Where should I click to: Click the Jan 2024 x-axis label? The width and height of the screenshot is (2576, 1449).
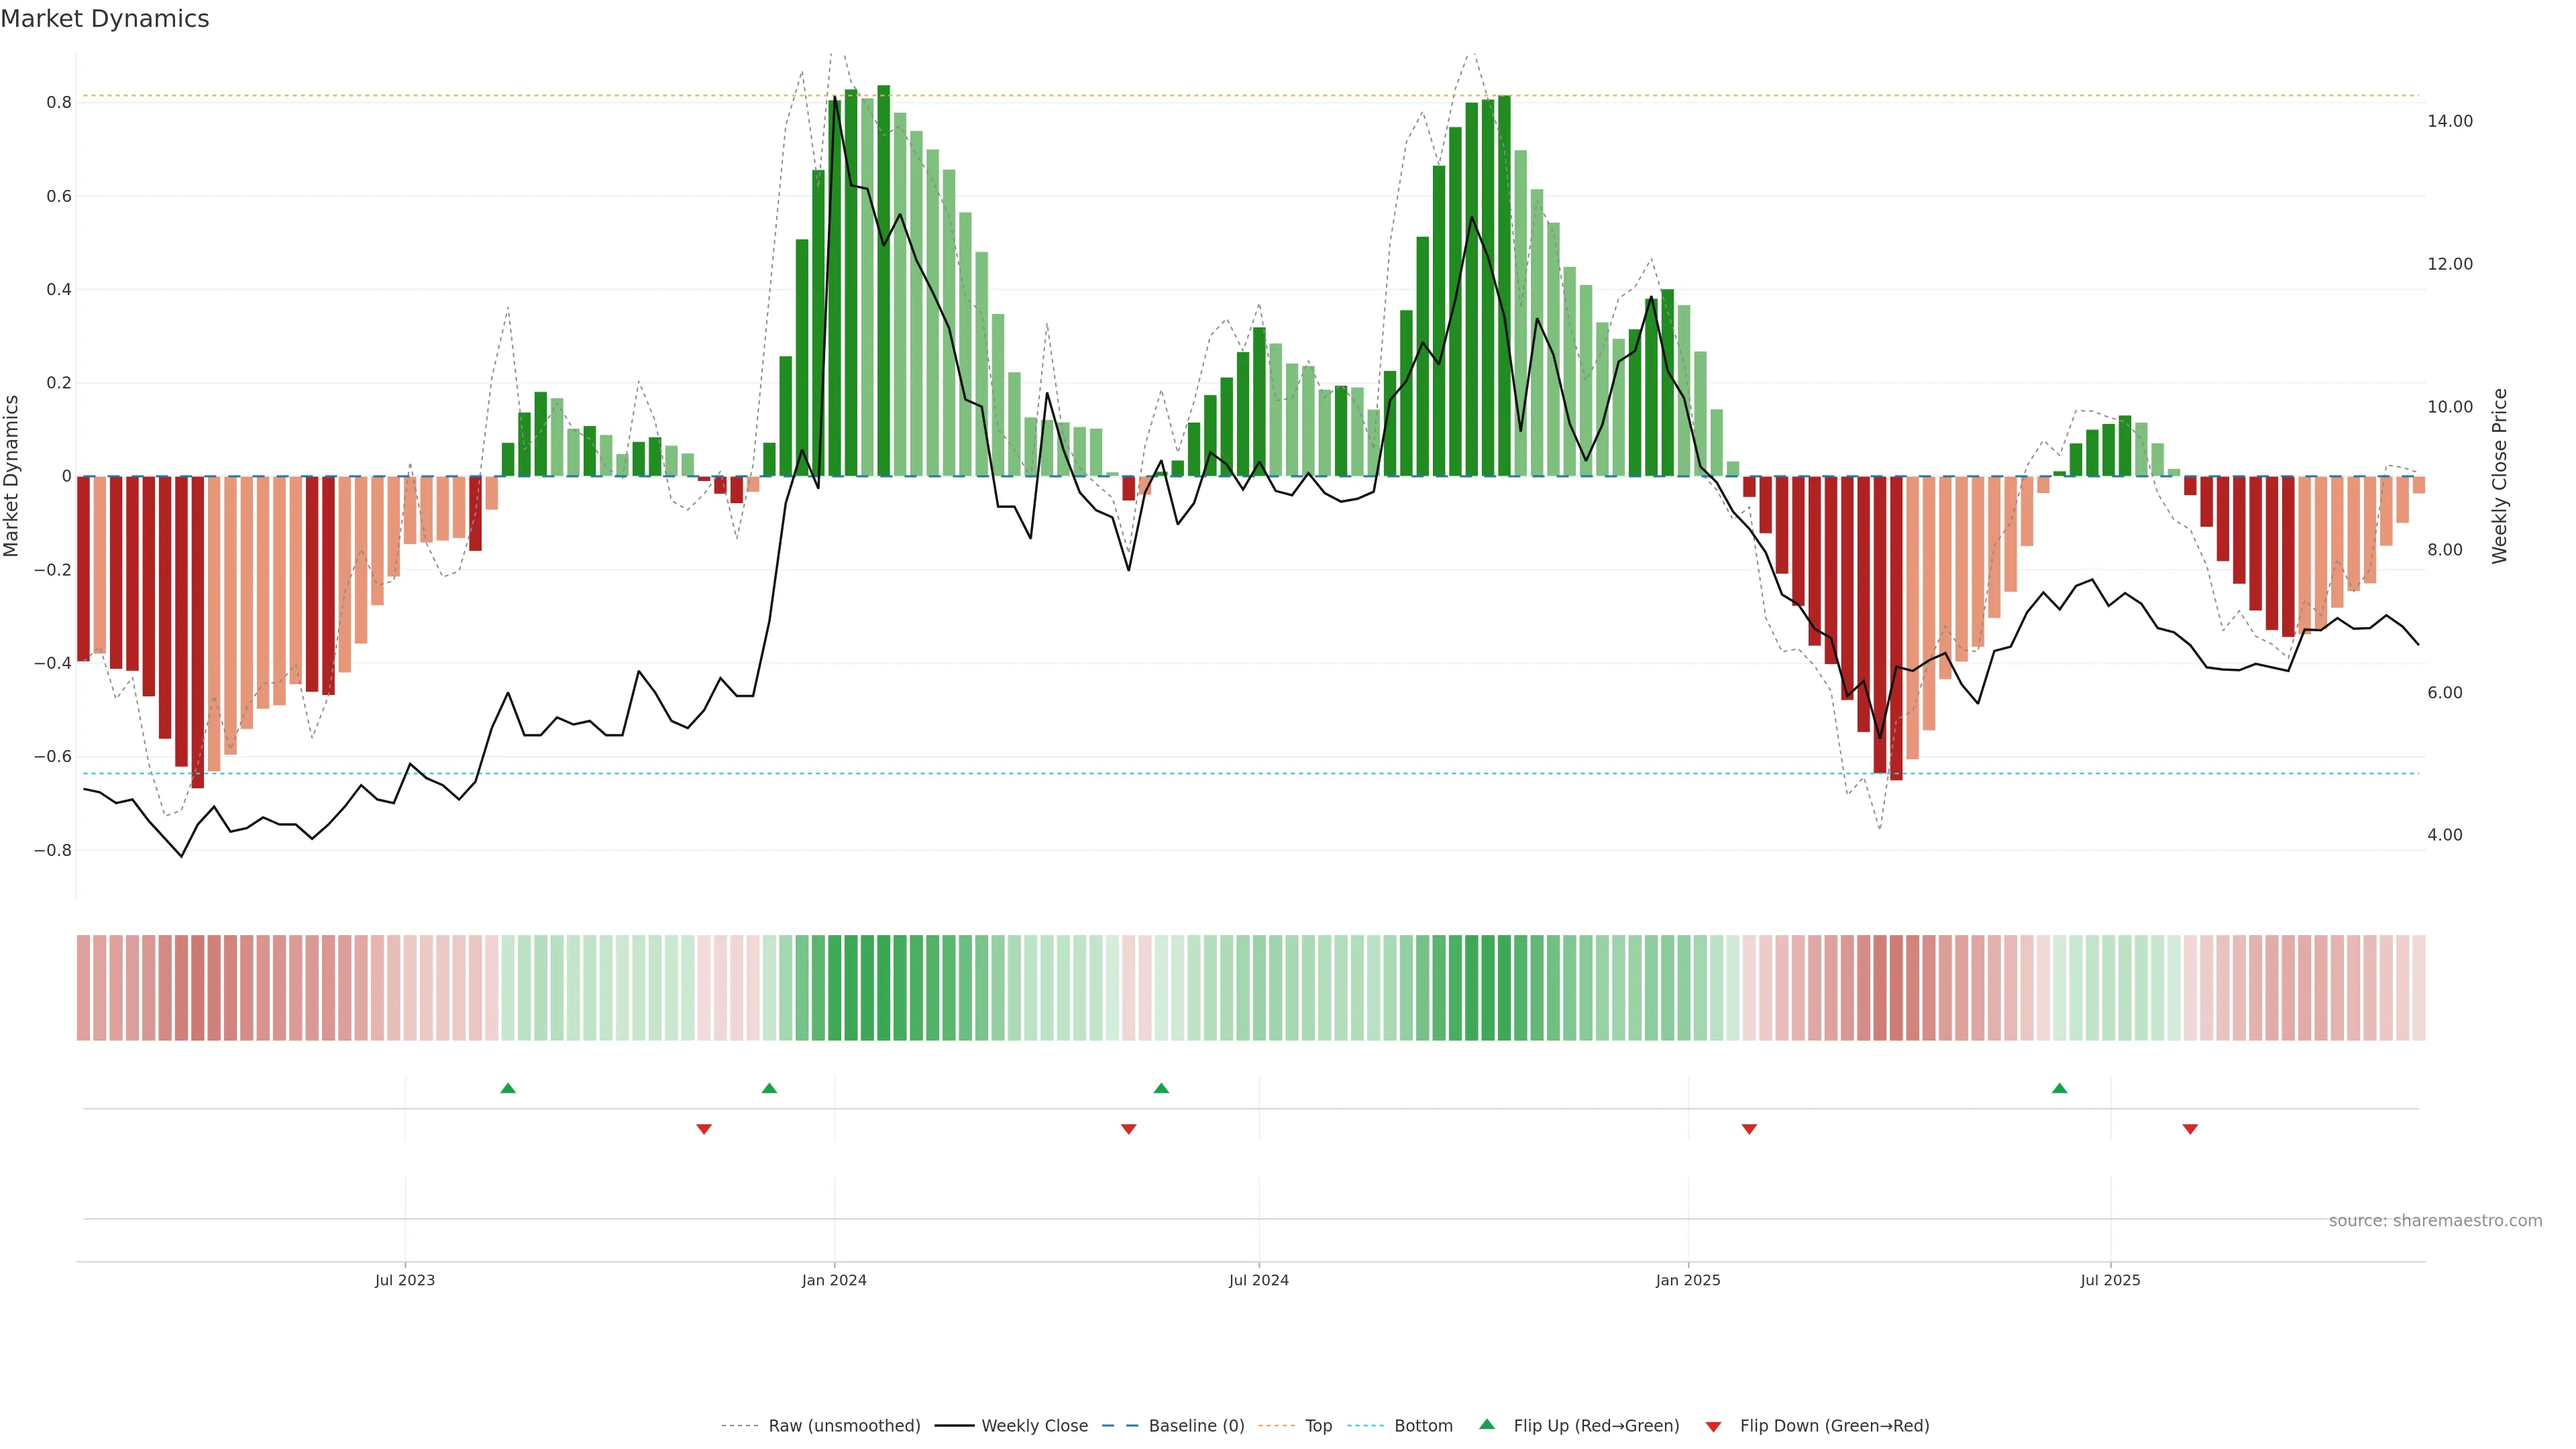click(x=834, y=1280)
